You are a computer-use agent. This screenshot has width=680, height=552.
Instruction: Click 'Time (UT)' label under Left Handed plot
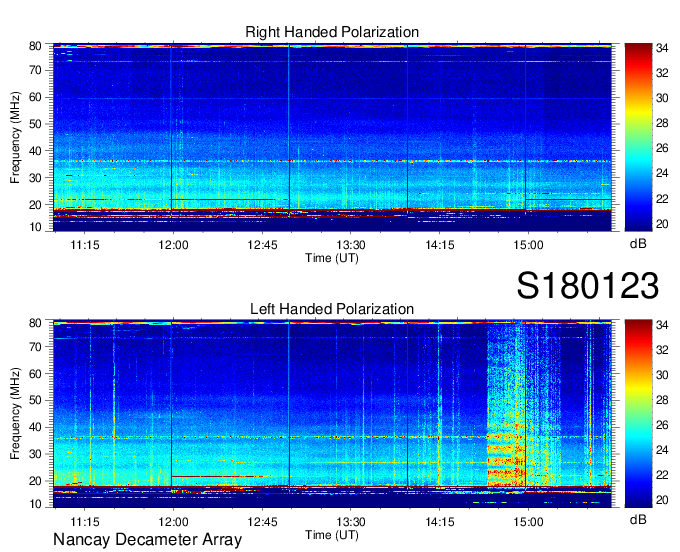click(332, 535)
